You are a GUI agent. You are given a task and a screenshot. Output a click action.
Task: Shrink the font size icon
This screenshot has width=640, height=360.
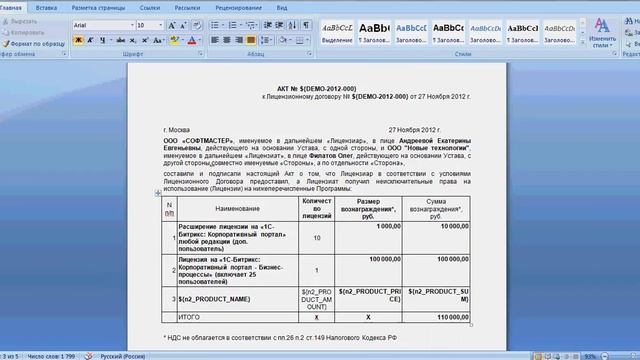tap(183, 25)
